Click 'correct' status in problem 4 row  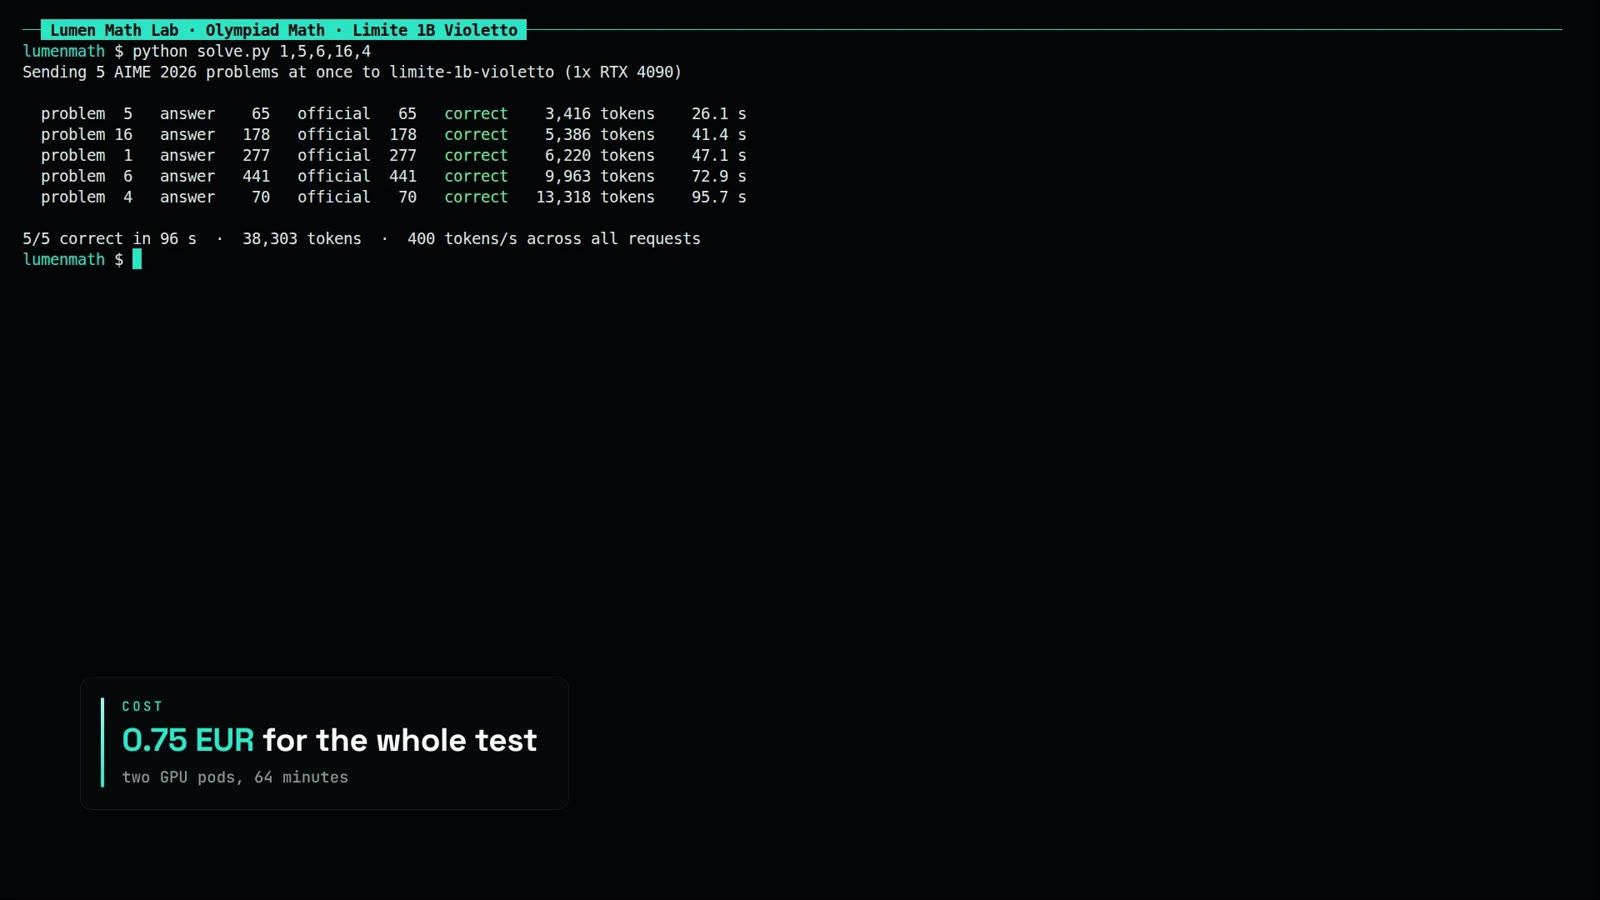point(476,197)
